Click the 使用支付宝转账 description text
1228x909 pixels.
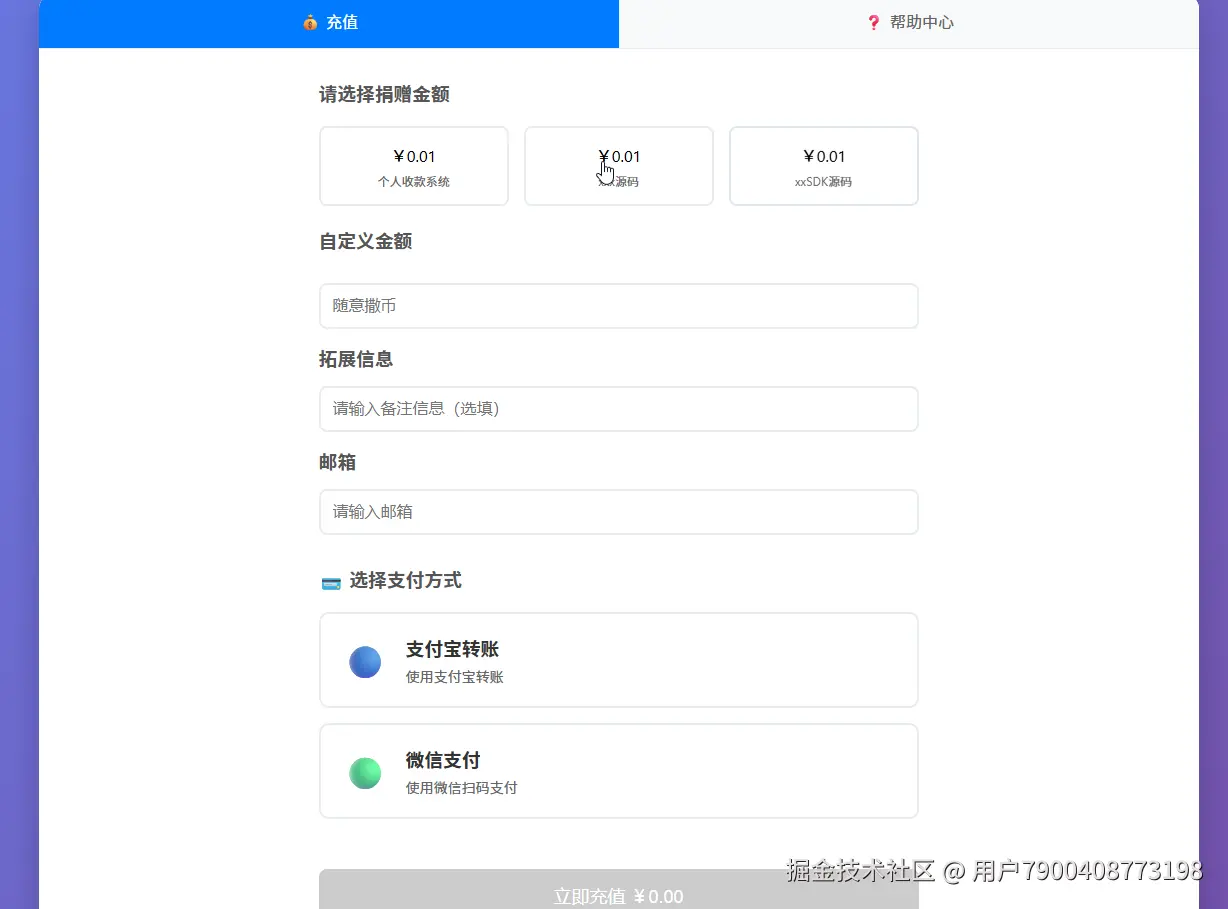click(x=455, y=677)
